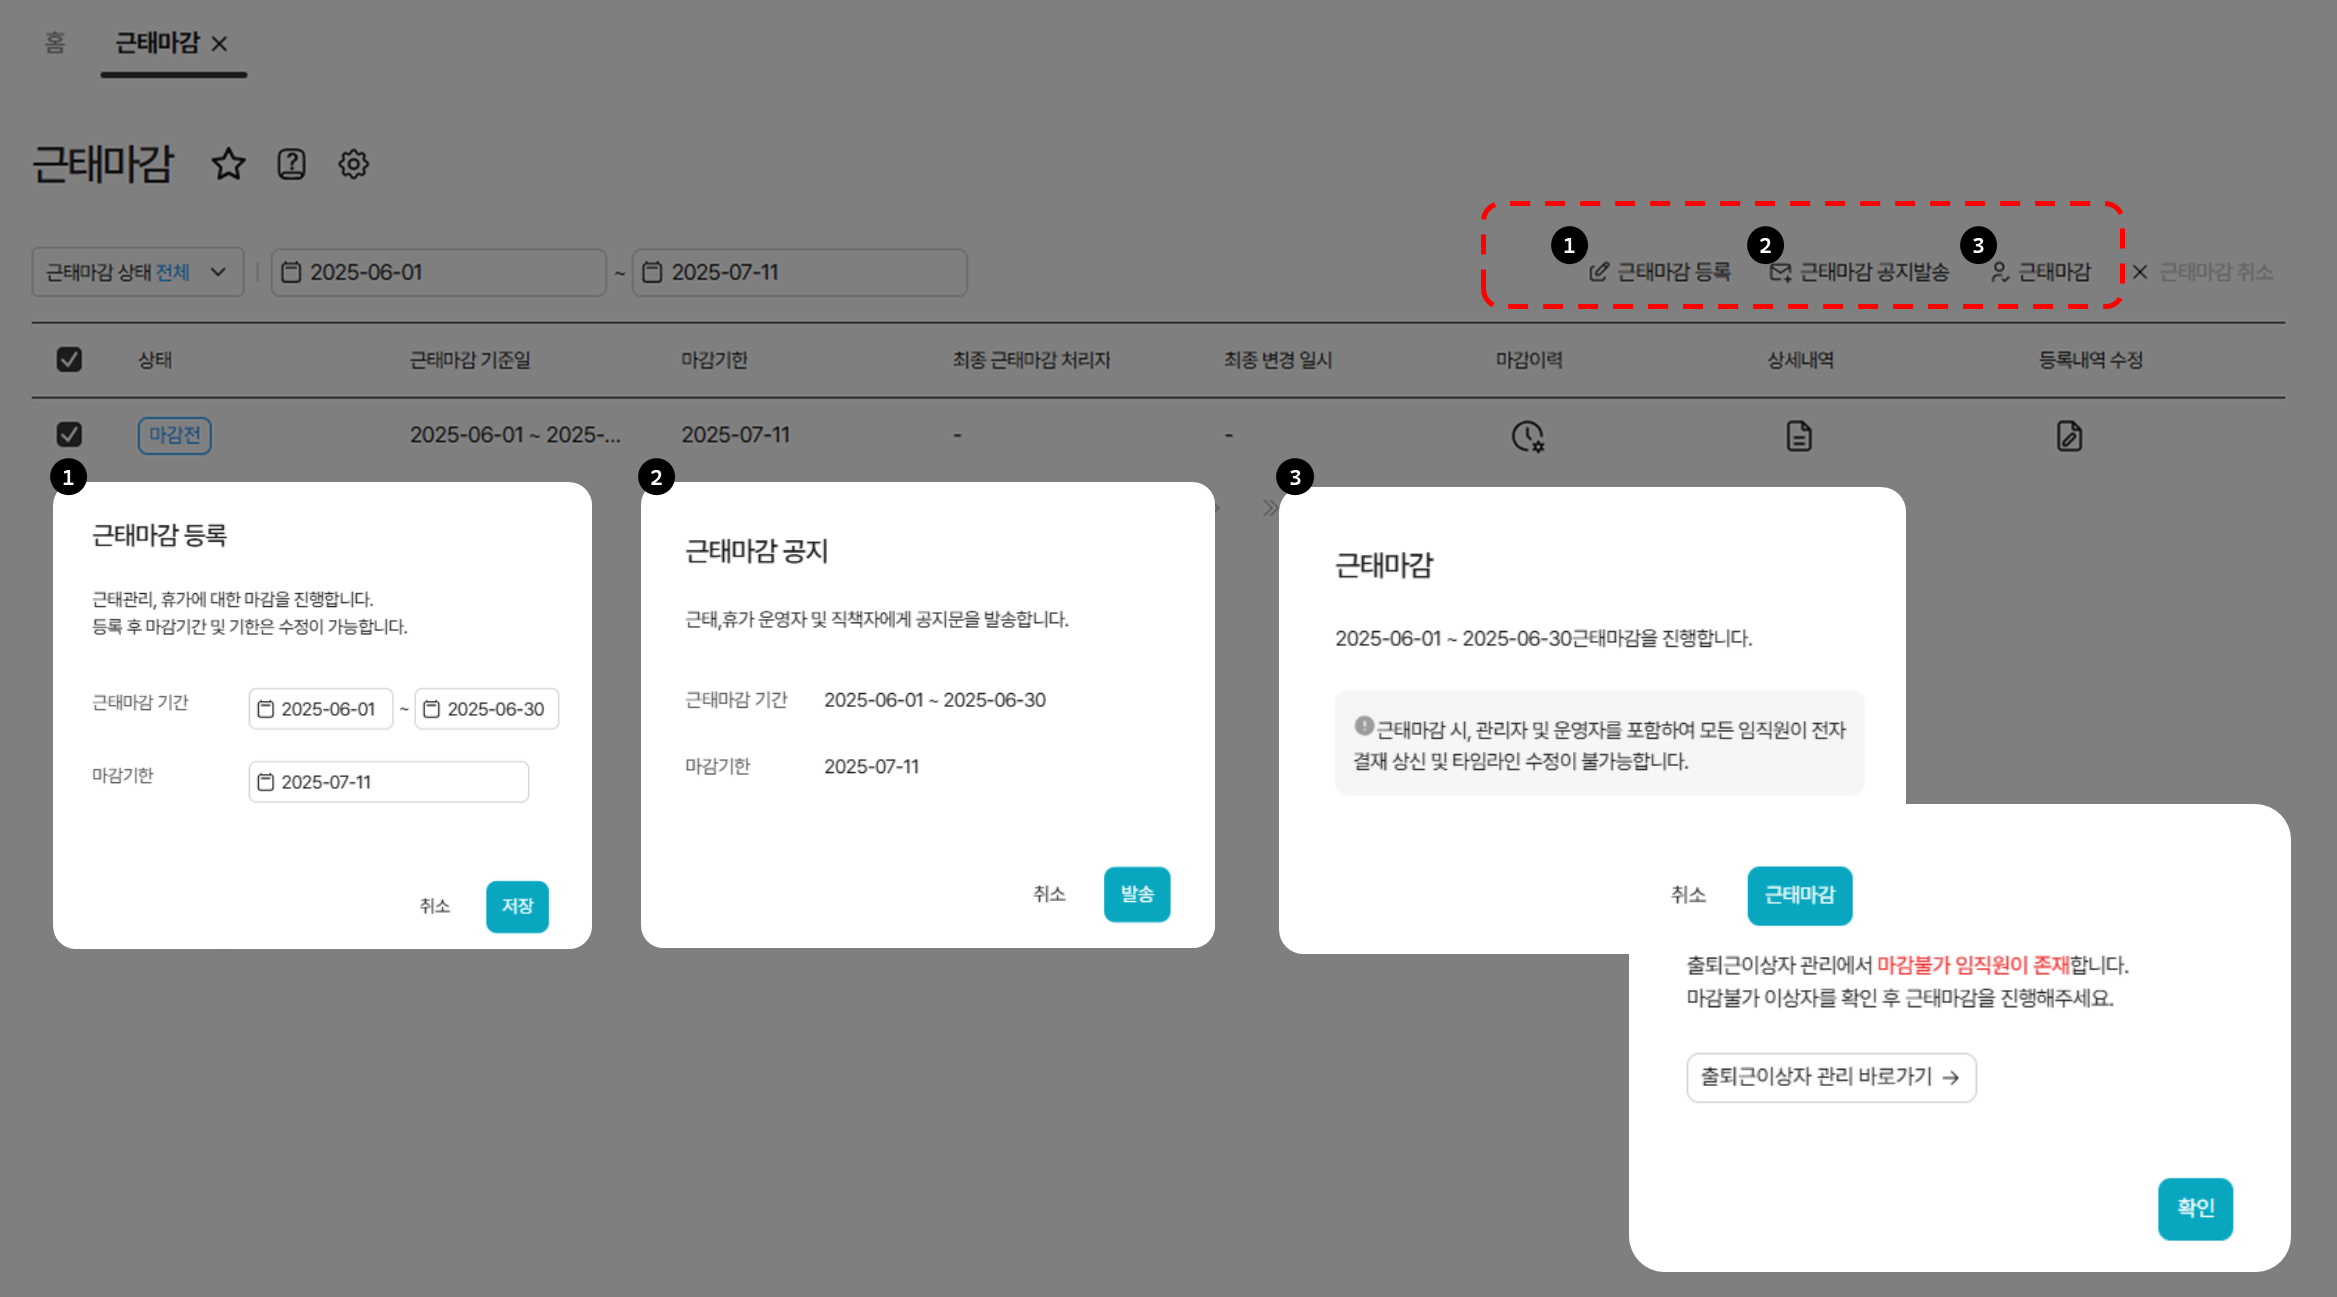Click the 마감기한 date field in the 근태마감 등록 dialog
This screenshot has width=2337, height=1297.
tap(388, 782)
